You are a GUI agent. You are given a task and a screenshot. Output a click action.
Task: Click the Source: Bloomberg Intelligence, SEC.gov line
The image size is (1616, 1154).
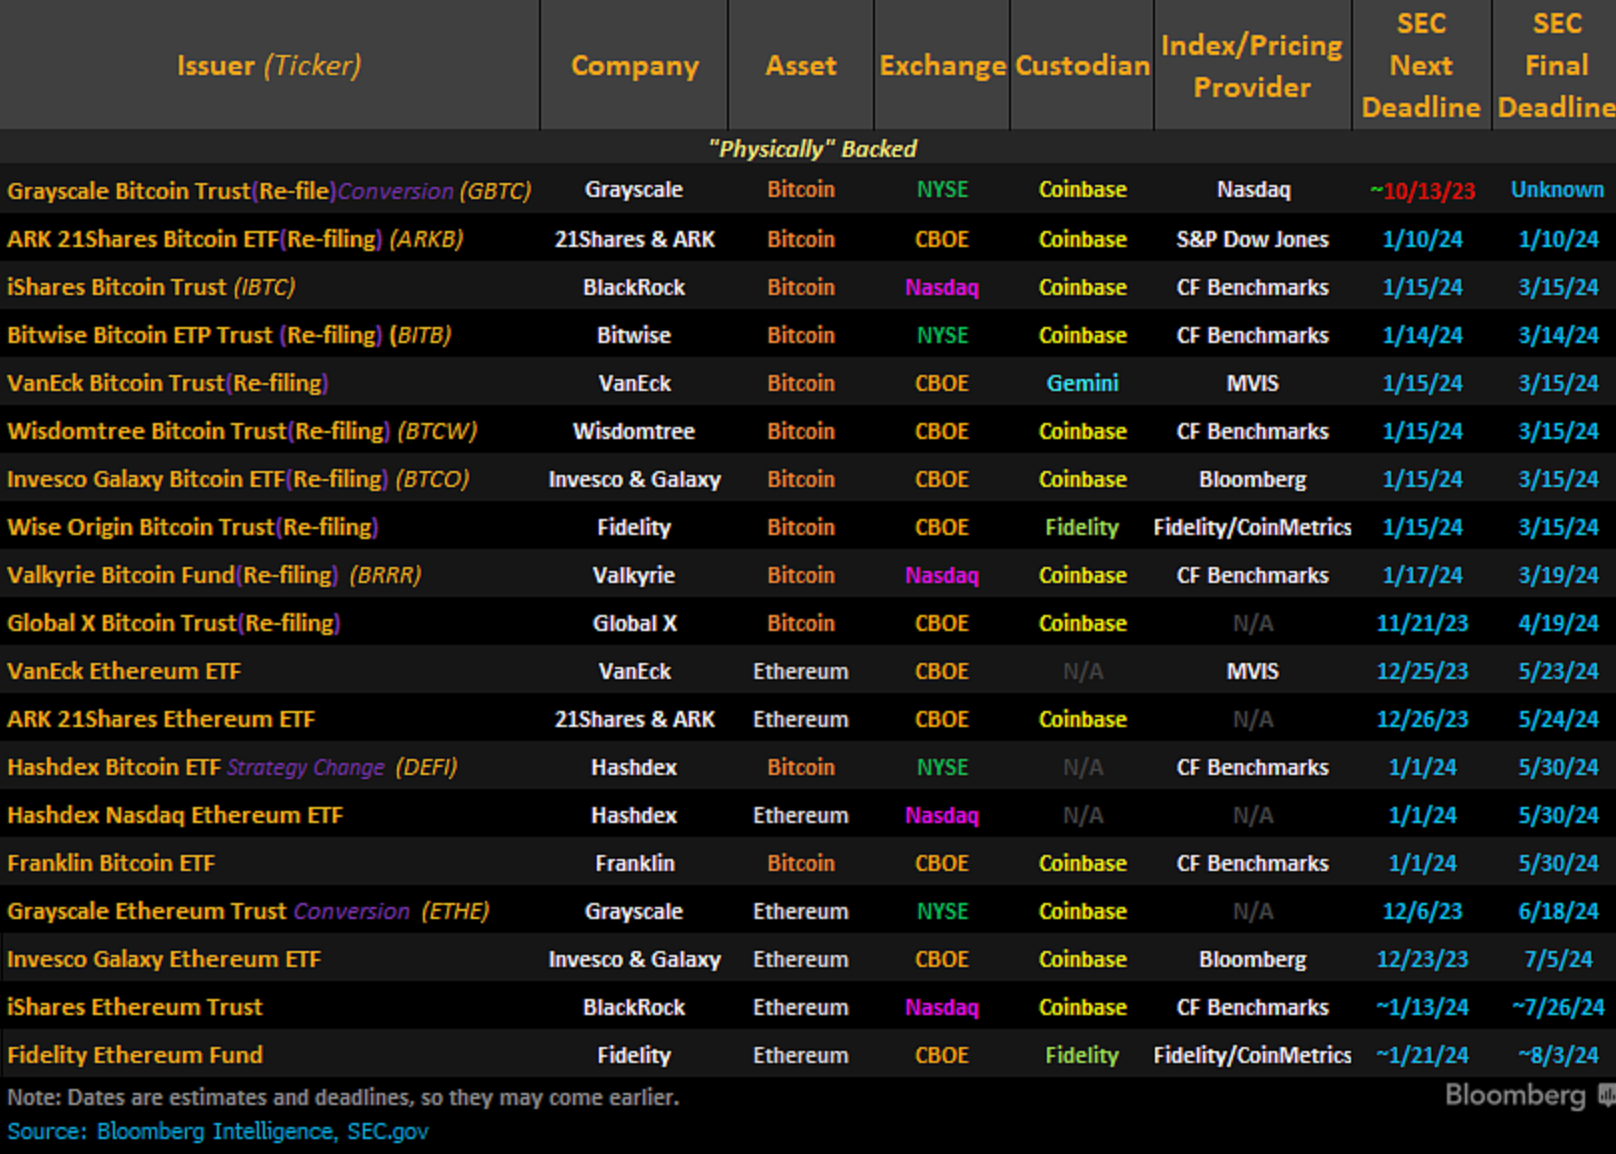coord(218,1131)
